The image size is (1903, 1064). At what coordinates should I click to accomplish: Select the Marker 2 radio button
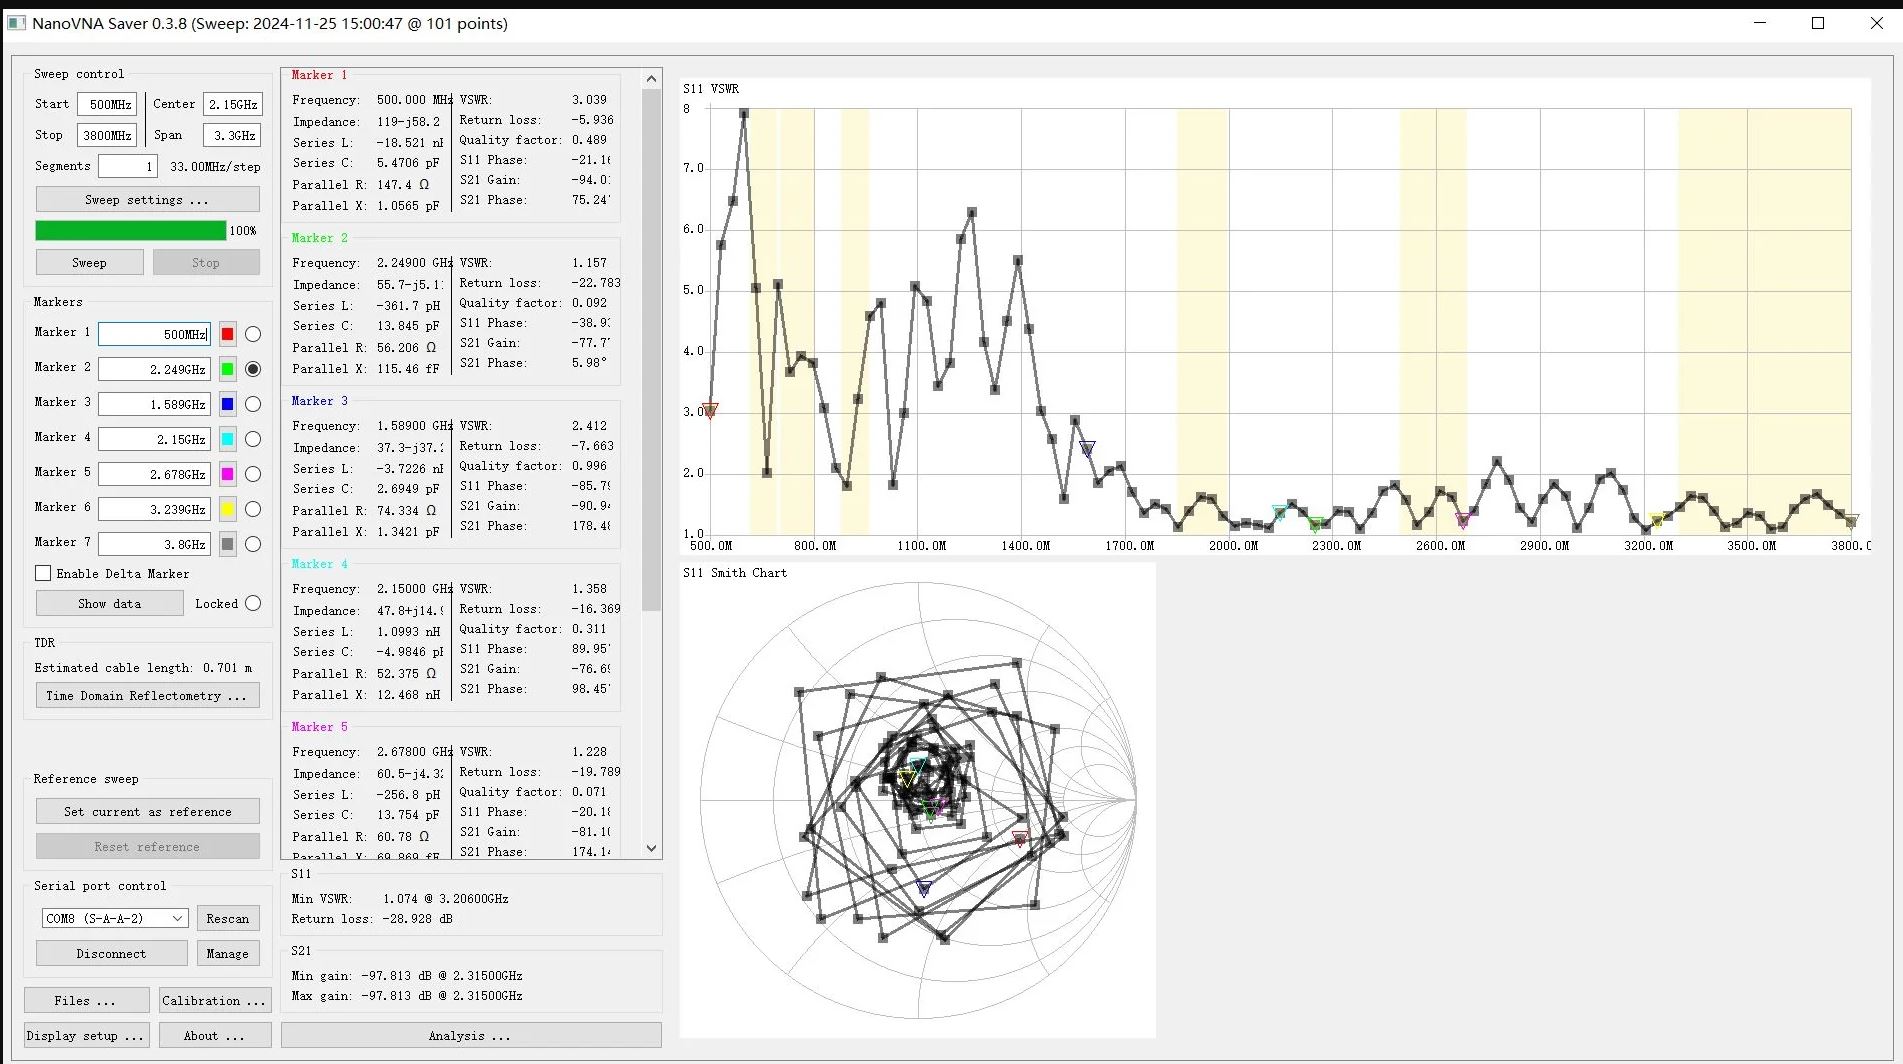pyautogui.click(x=253, y=369)
